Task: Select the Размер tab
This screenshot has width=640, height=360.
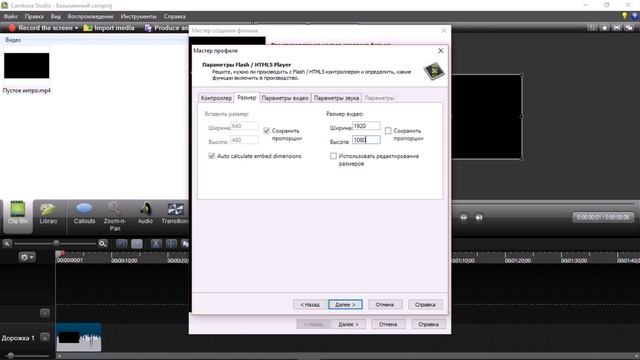Action: (x=247, y=97)
